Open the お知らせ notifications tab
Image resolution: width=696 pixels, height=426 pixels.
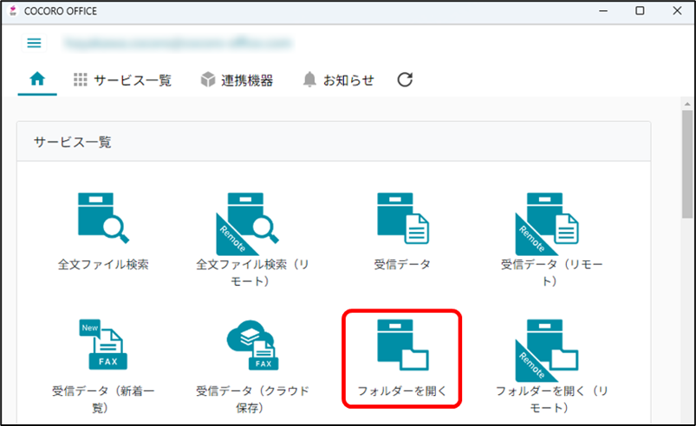(x=338, y=80)
